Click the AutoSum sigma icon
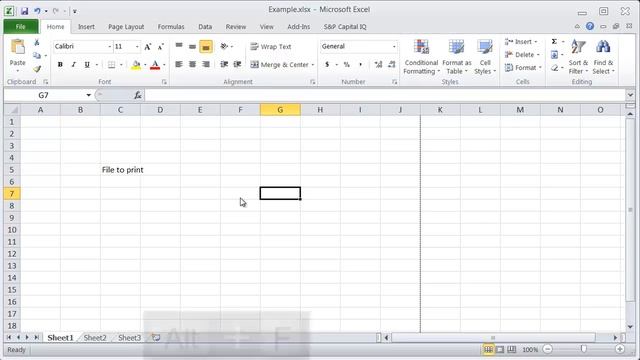 pyautogui.click(x=554, y=42)
